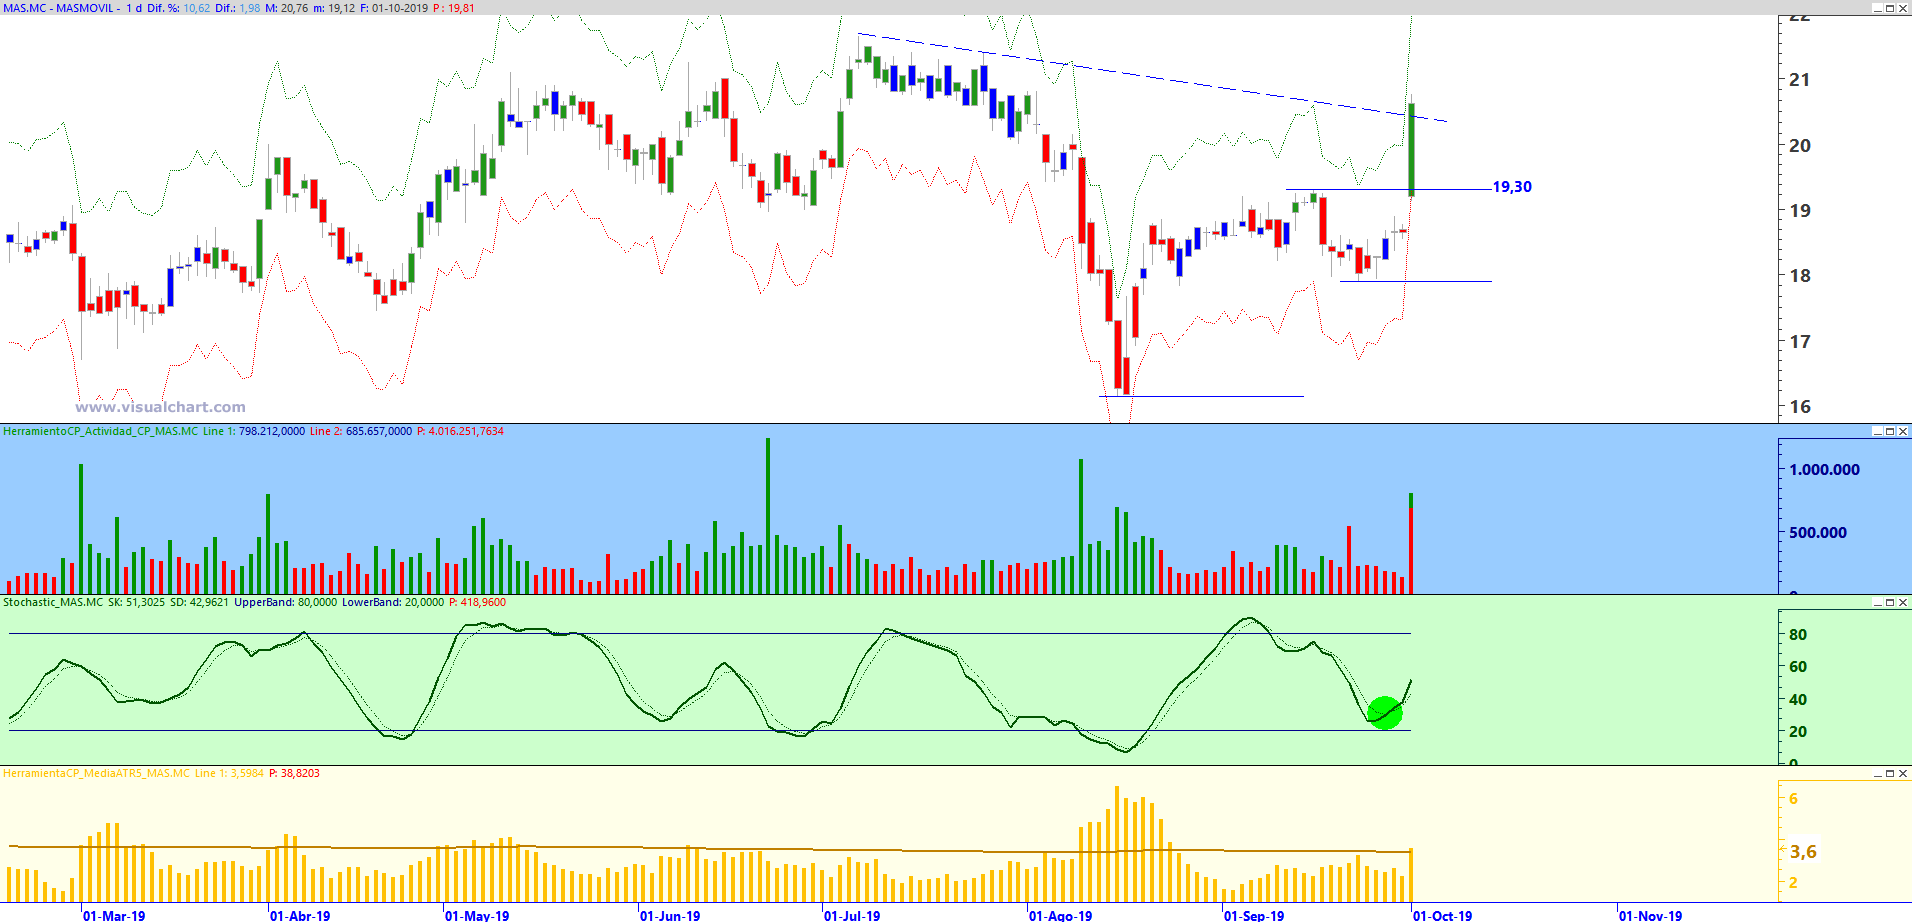
Task: Close the Actividad volume indicator panel
Action: tap(1903, 431)
